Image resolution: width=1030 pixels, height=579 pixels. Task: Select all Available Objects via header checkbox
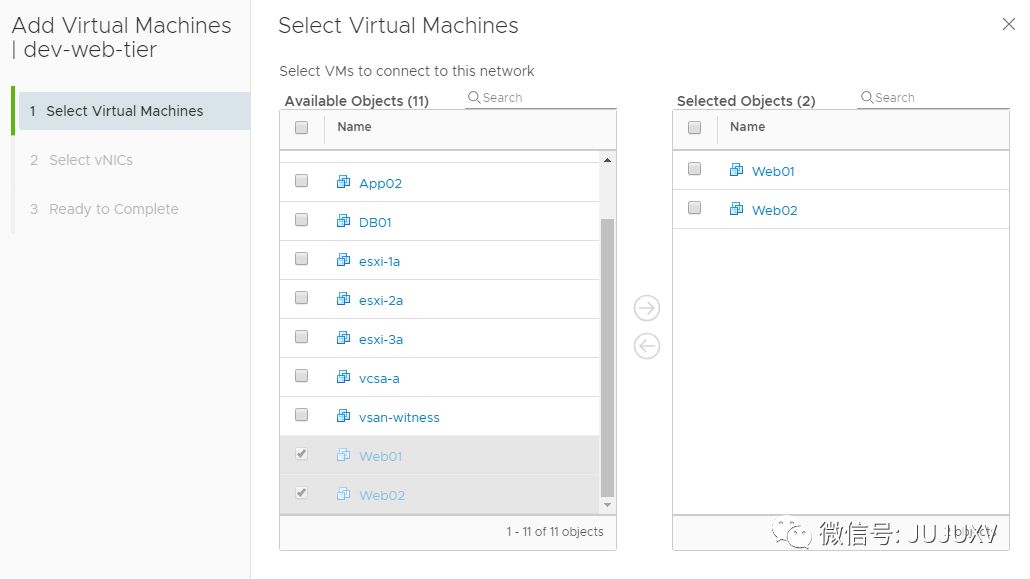[x=301, y=127]
